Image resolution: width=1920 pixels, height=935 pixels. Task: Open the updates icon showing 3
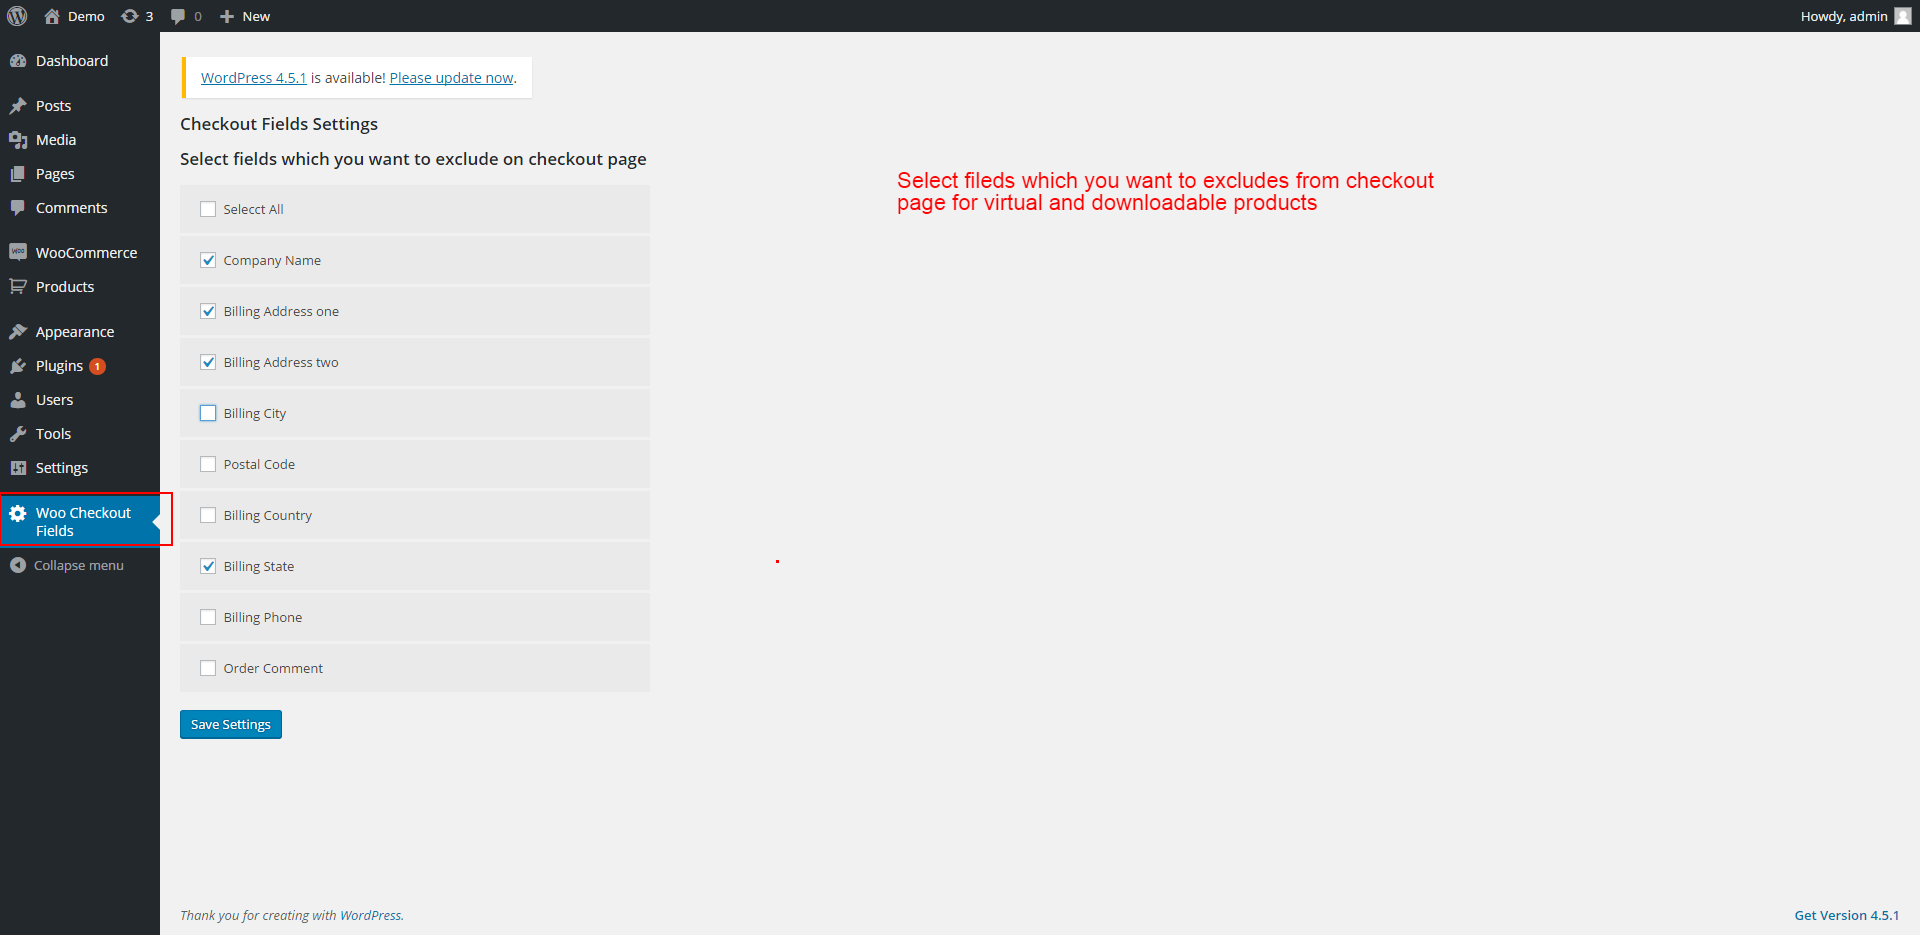pyautogui.click(x=130, y=16)
